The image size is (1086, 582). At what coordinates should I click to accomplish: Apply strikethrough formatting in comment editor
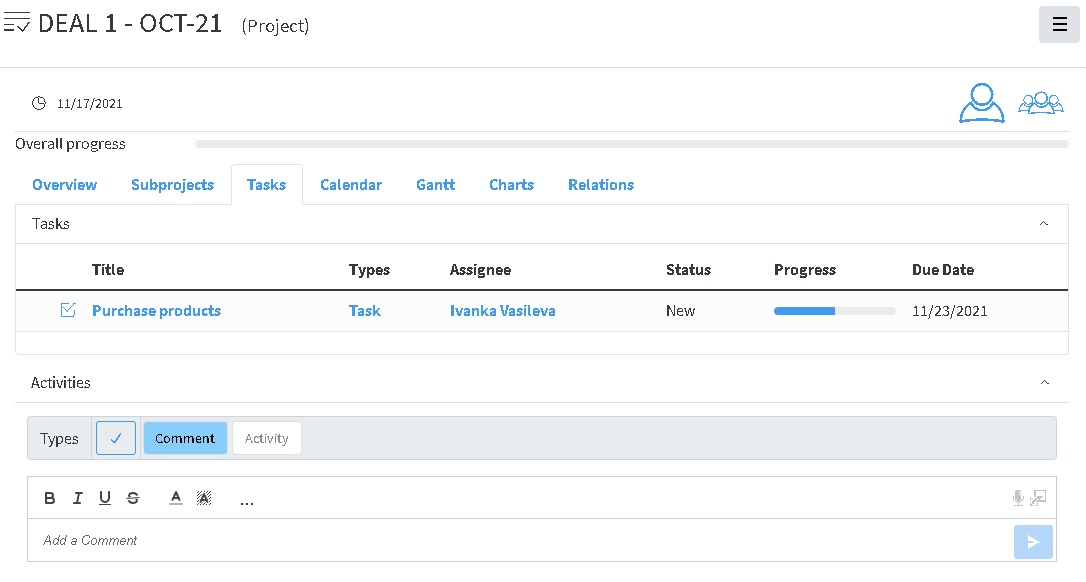click(133, 498)
